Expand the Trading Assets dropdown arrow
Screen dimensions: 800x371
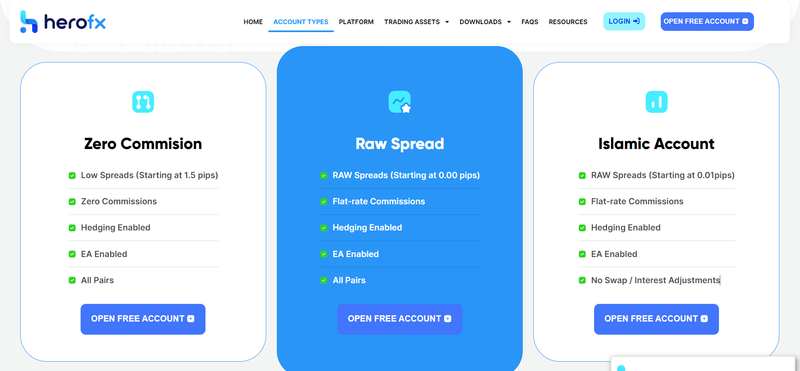pyautogui.click(x=447, y=22)
